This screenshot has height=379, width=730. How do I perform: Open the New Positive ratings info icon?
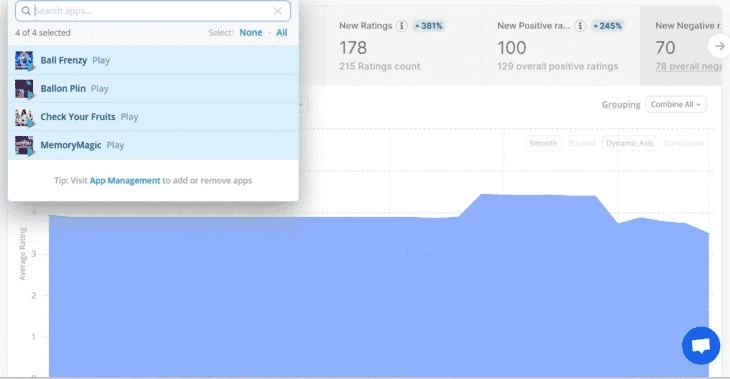(x=580, y=26)
